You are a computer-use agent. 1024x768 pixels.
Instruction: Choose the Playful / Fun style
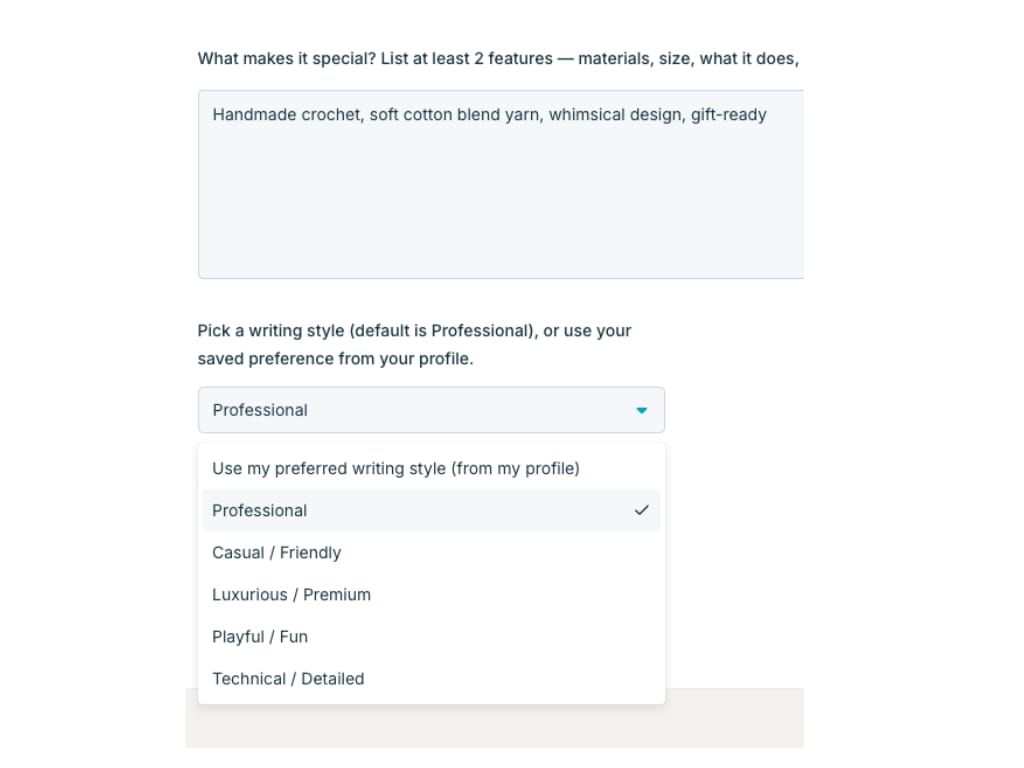260,636
